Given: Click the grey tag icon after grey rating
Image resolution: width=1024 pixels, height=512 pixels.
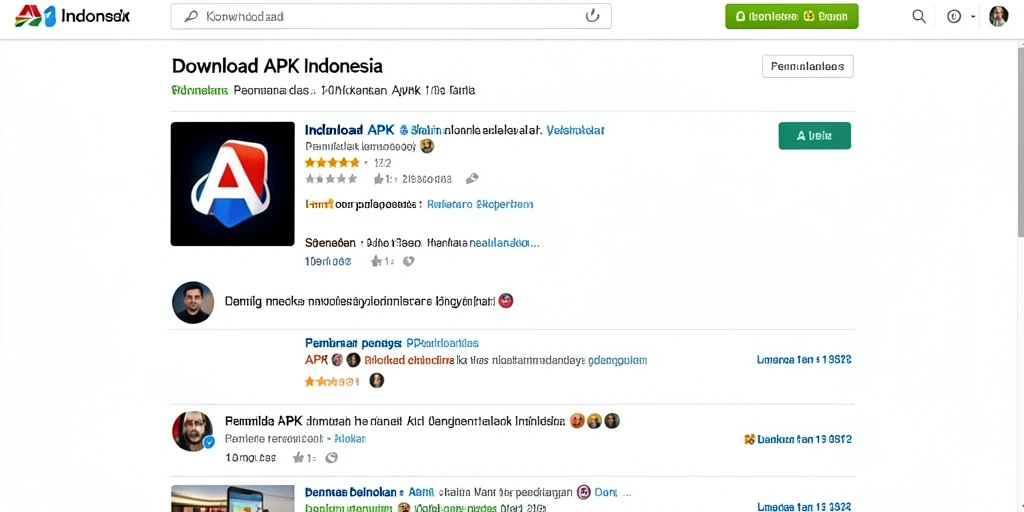Looking at the screenshot, I should 472,178.
